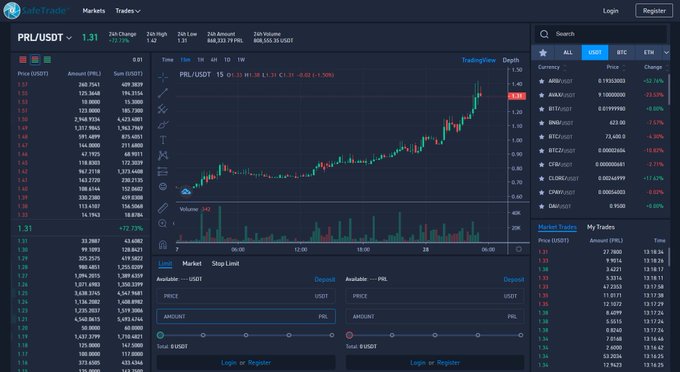Favorite the CFB/USDT pair star
The image size is (680, 372).
(541, 164)
